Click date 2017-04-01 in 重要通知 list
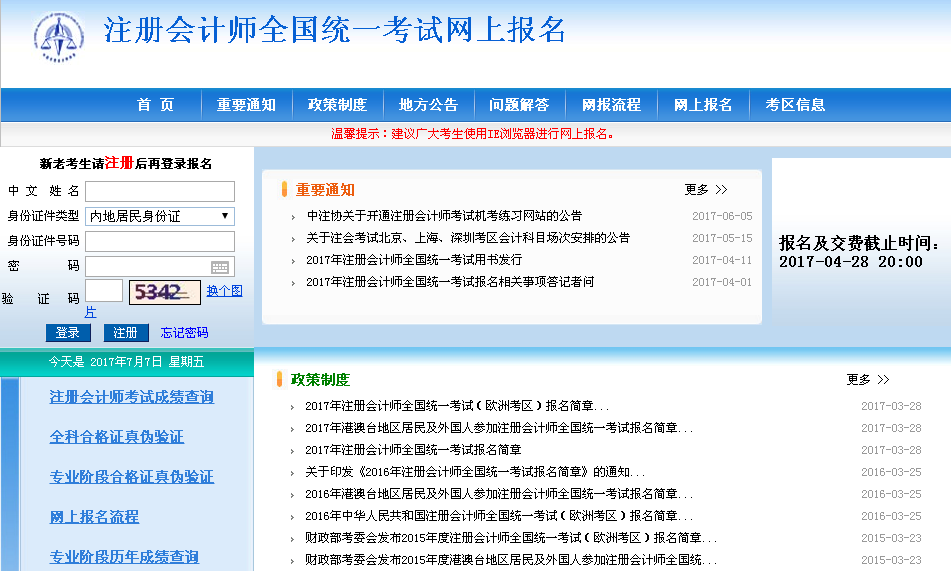The width and height of the screenshot is (951, 571). click(722, 282)
